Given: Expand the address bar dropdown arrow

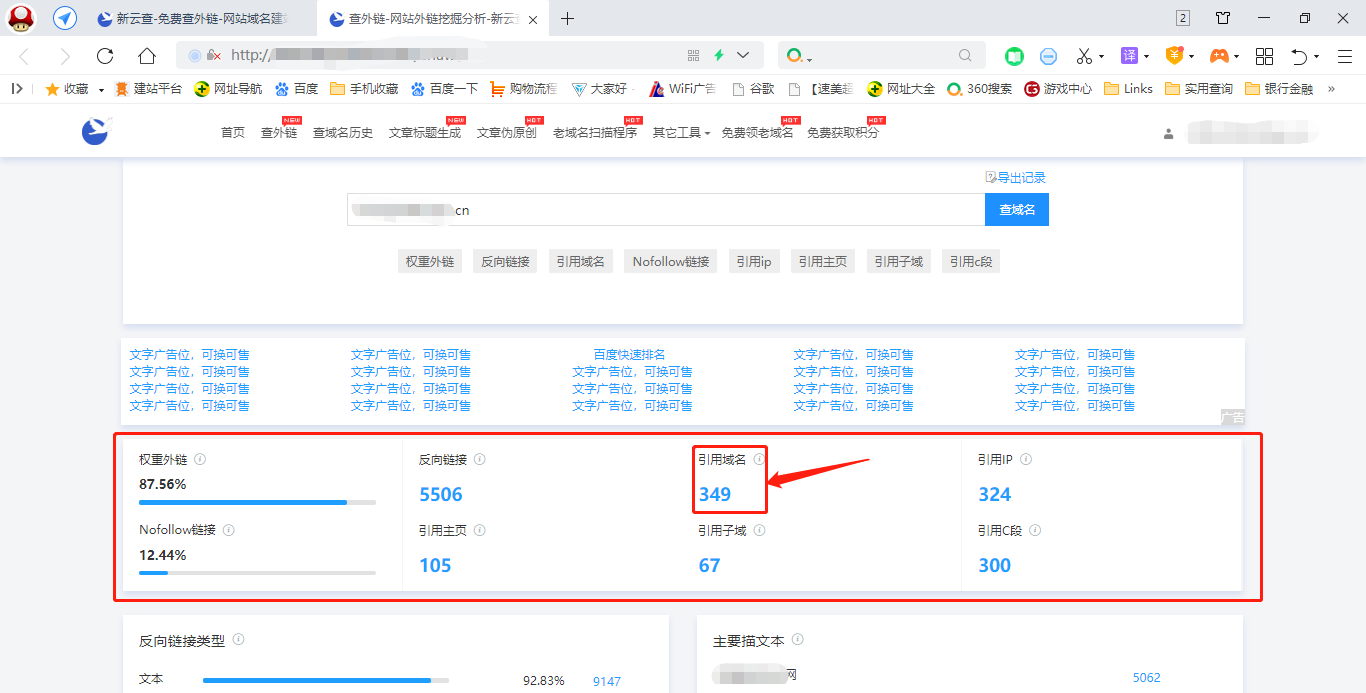Looking at the screenshot, I should coord(741,55).
